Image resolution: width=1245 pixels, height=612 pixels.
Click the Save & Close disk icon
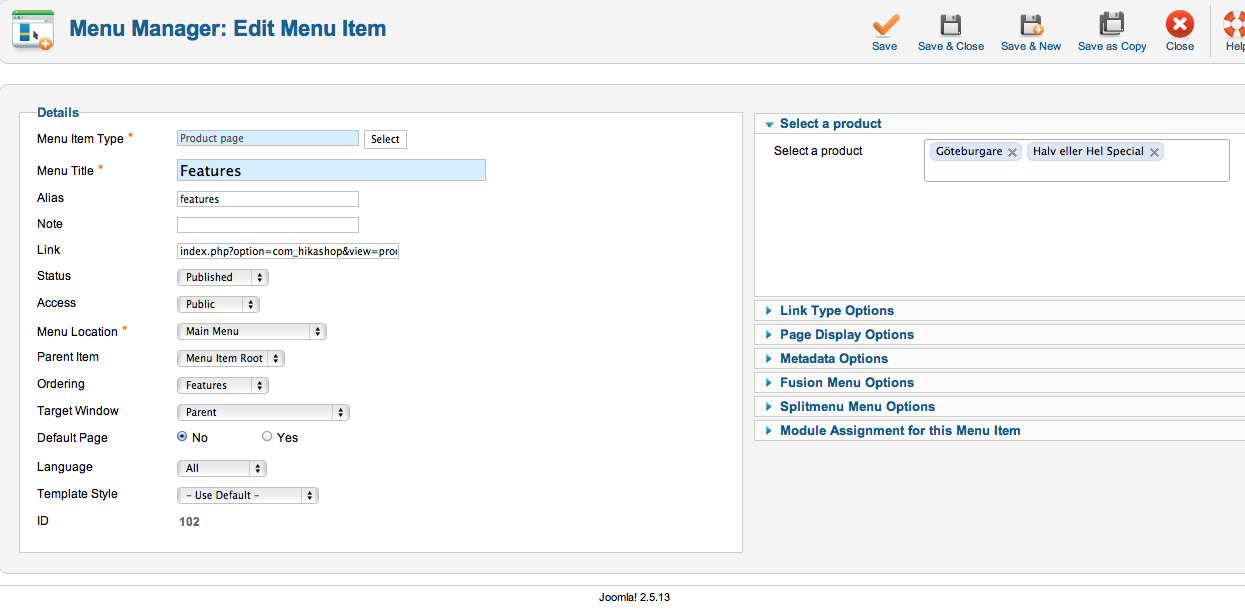coord(950,25)
